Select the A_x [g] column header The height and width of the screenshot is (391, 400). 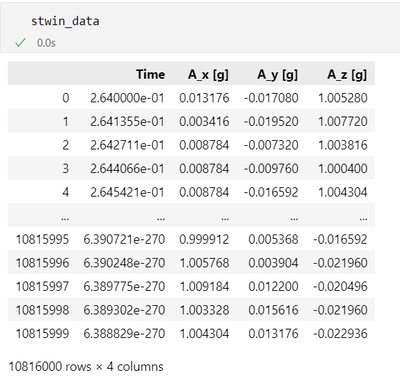click(208, 74)
